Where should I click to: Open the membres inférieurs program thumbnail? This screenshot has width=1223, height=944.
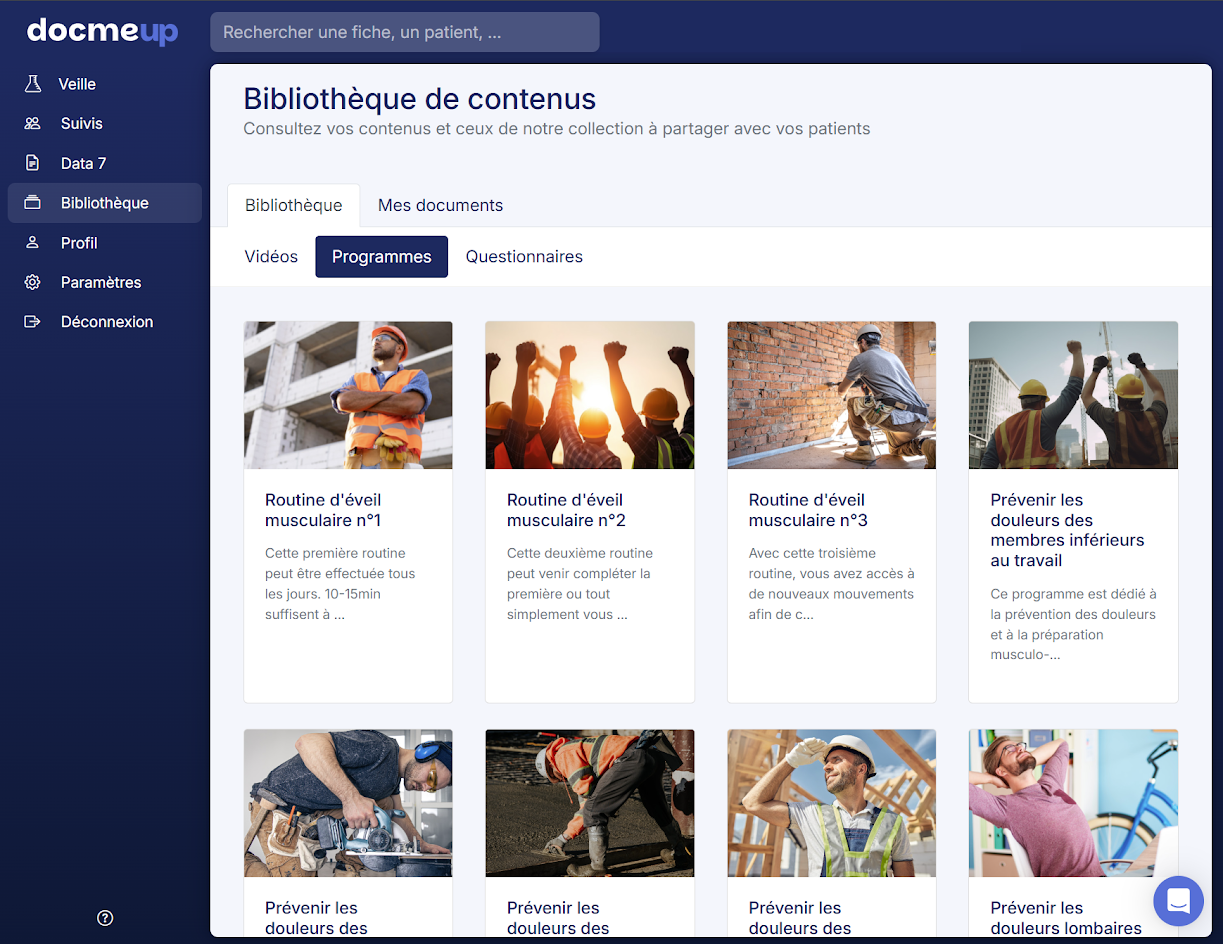click(1073, 395)
